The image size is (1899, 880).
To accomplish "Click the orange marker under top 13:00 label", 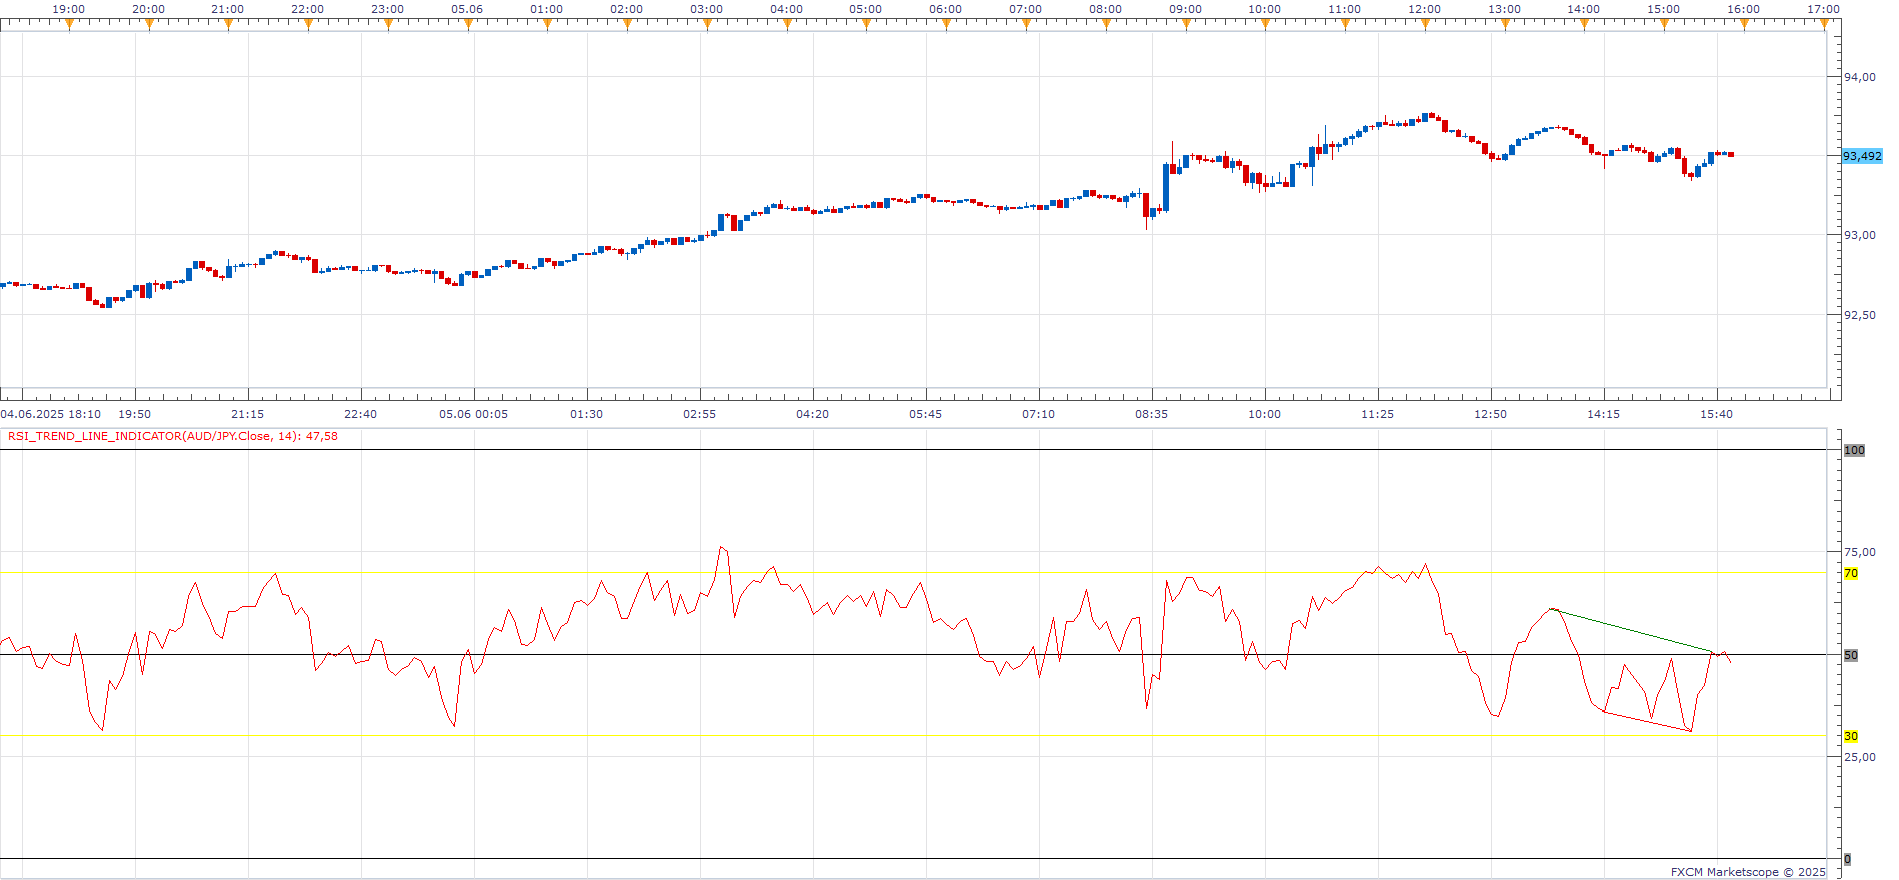I will (1505, 25).
